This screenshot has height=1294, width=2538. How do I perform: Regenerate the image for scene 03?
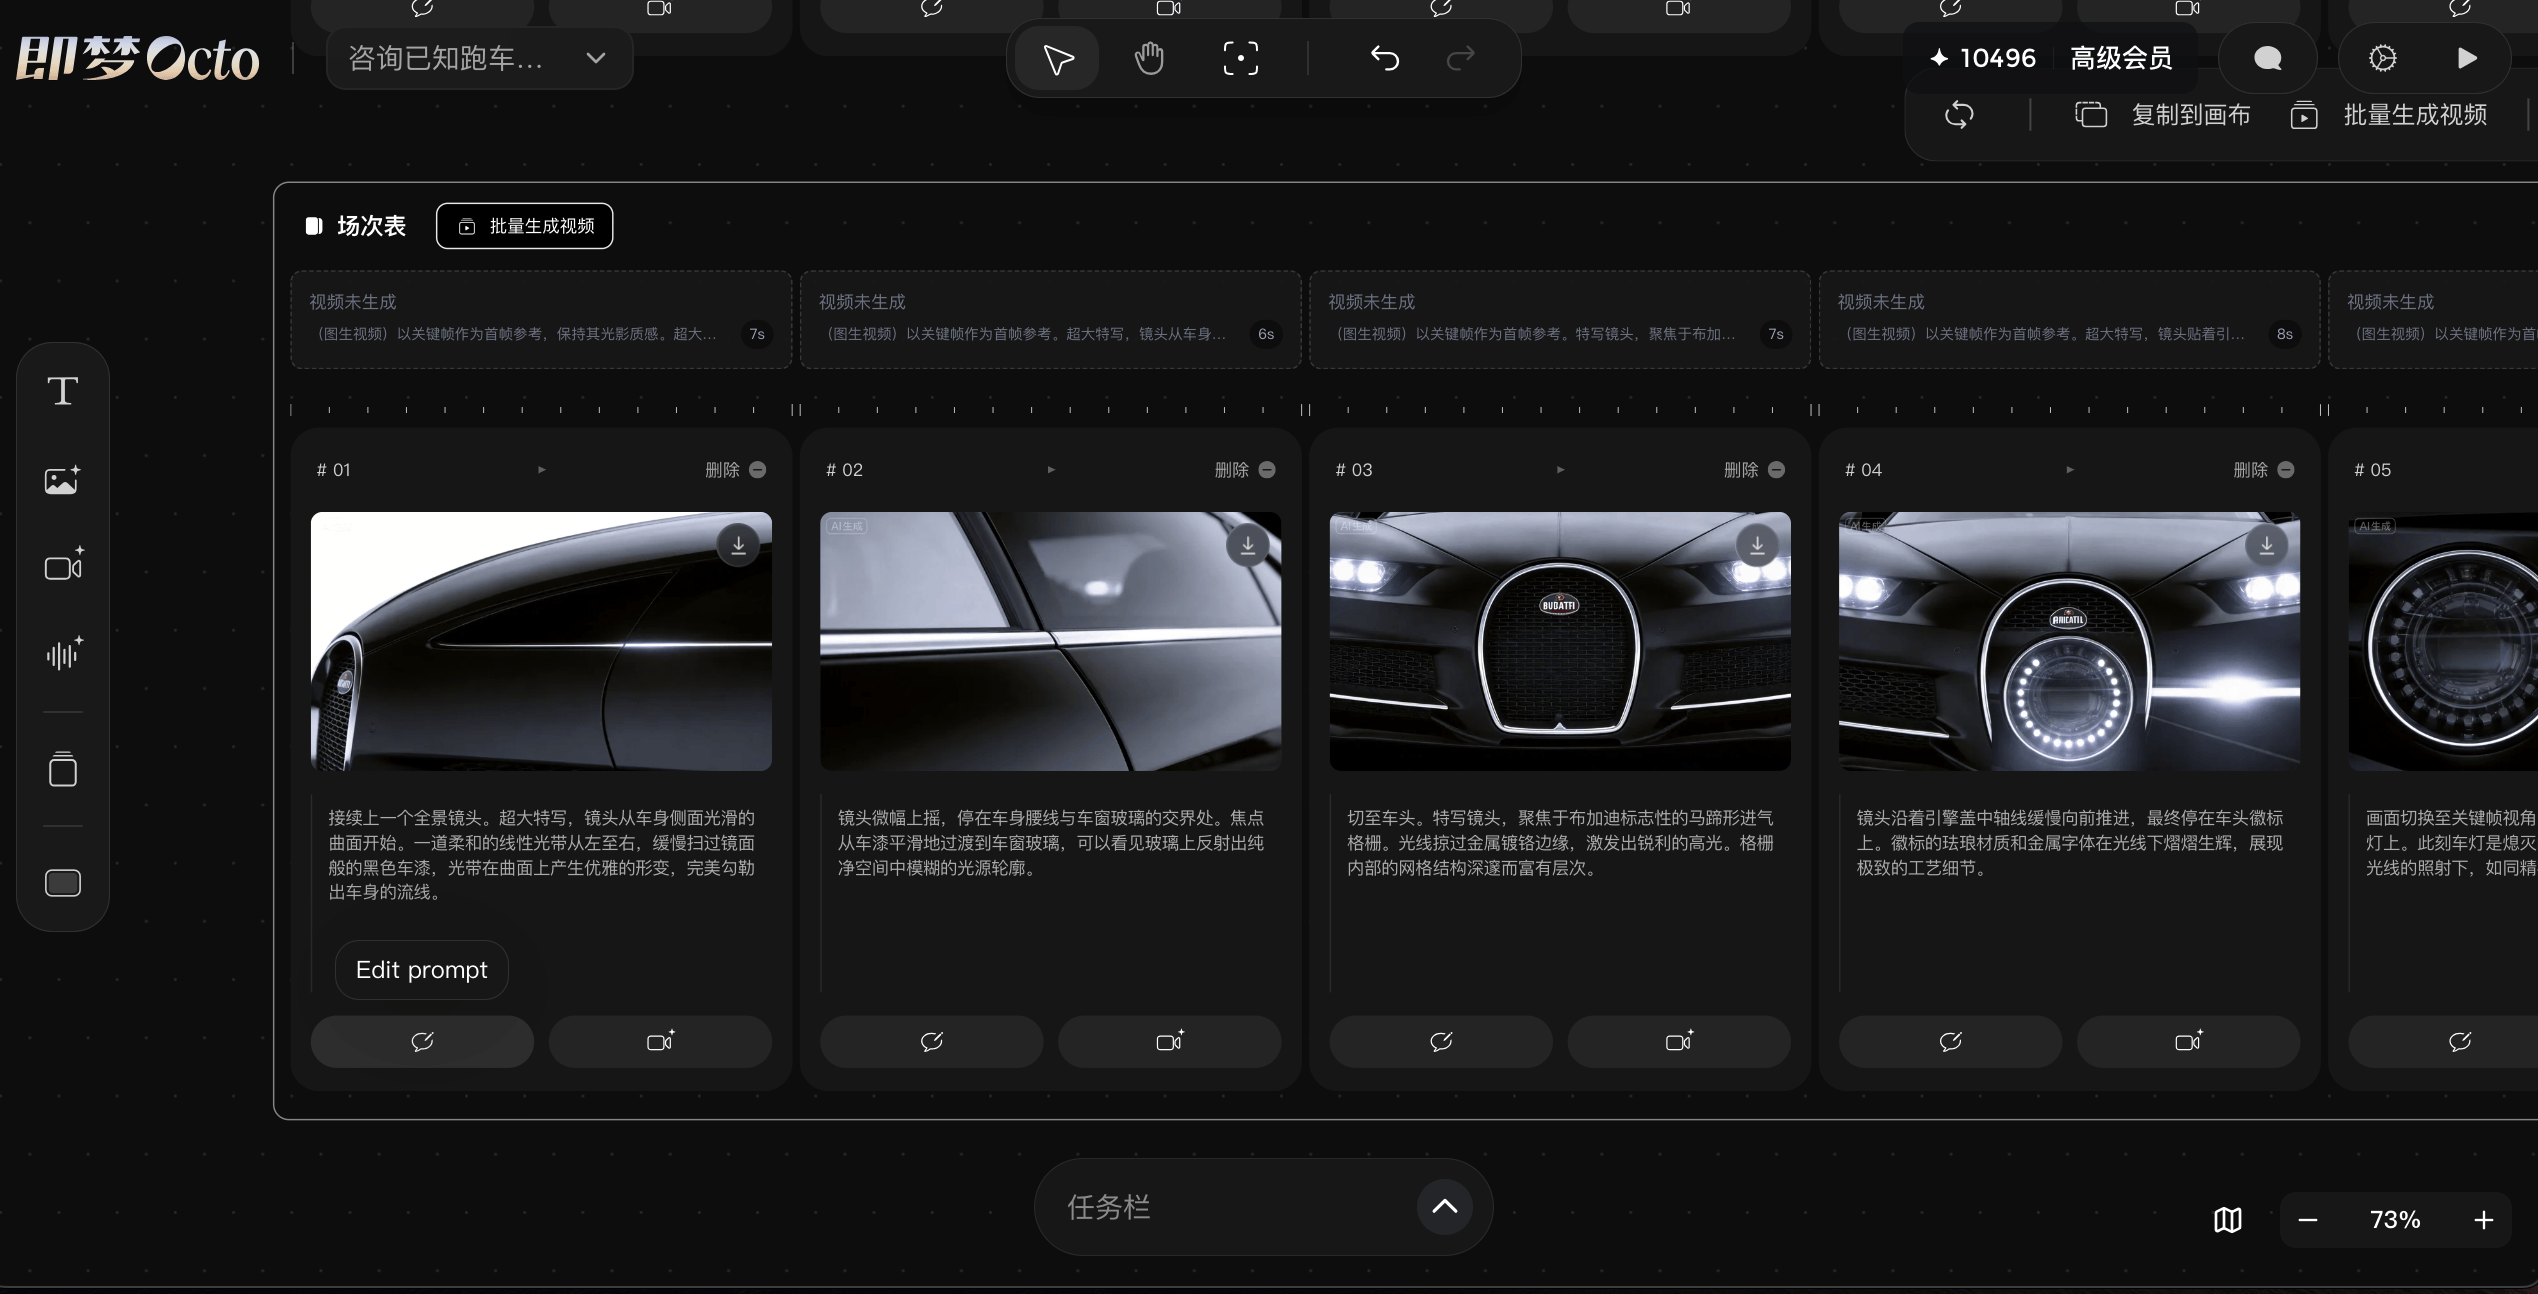(1441, 1042)
